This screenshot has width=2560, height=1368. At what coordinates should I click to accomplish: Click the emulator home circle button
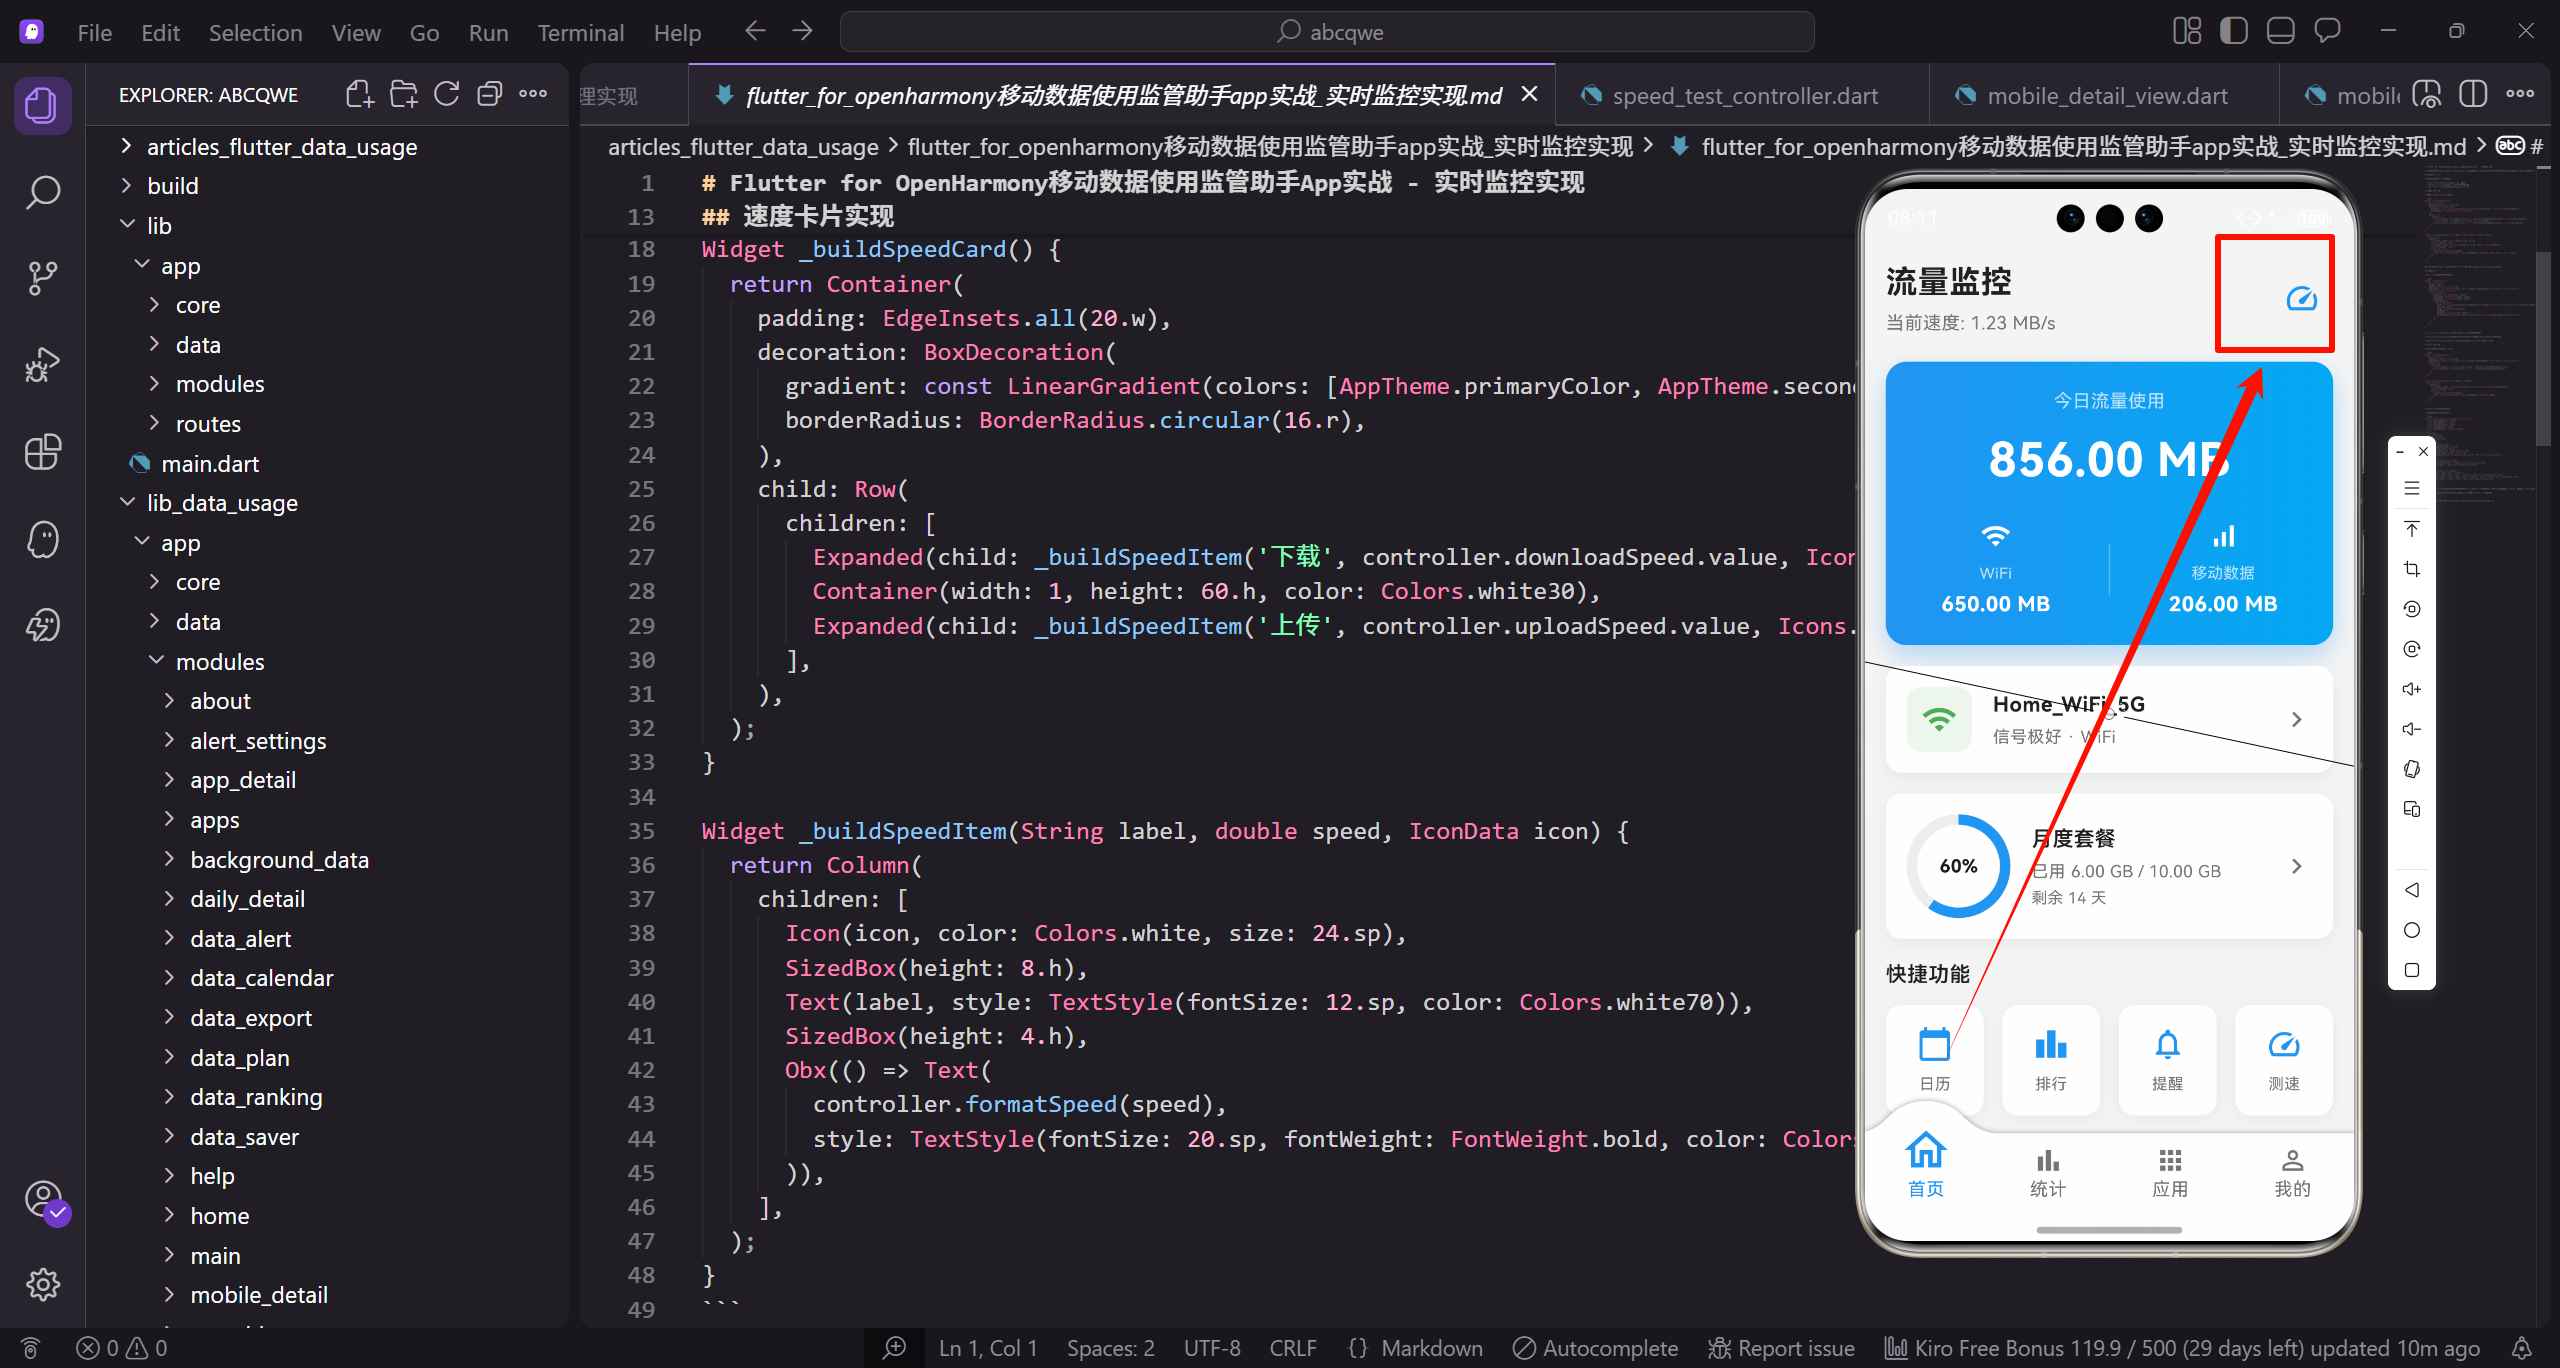2412,930
